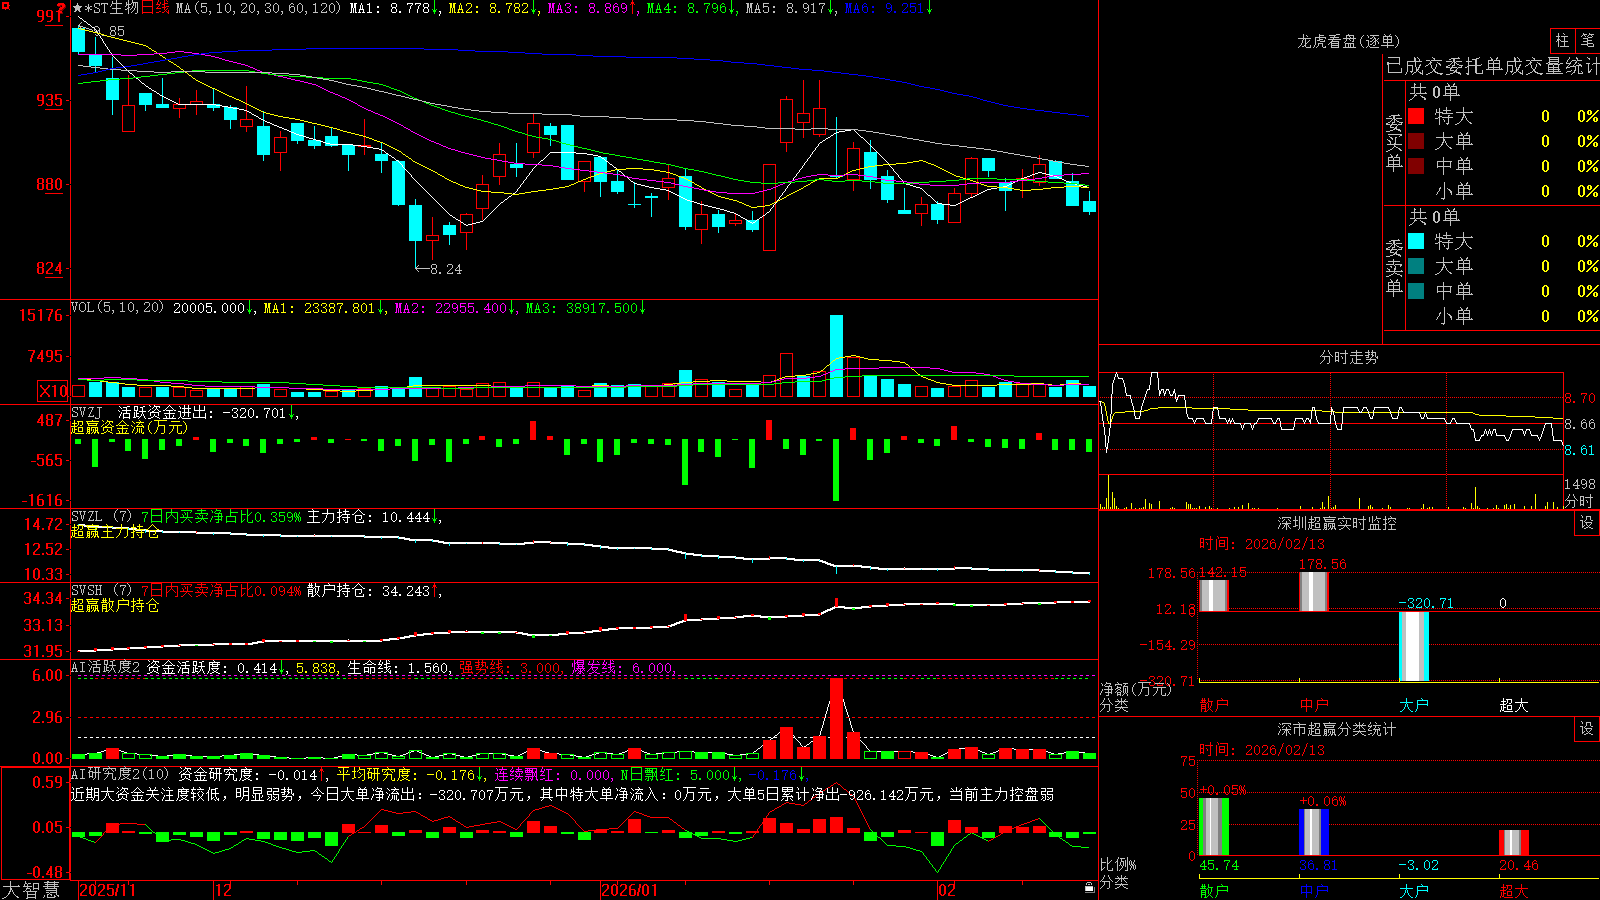The height and width of the screenshot is (900, 1600).
Task: Click the 大智慧 logo label
Action: pyautogui.click(x=31, y=889)
